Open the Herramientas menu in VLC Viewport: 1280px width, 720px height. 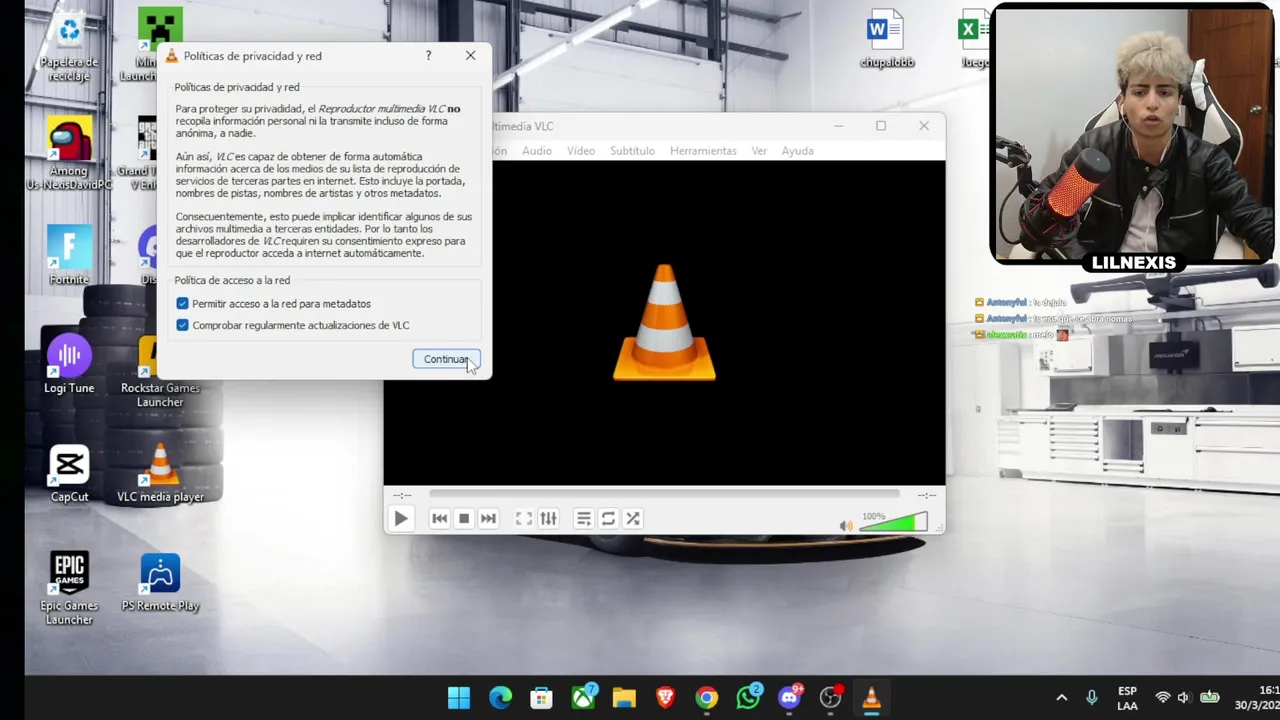click(x=703, y=151)
